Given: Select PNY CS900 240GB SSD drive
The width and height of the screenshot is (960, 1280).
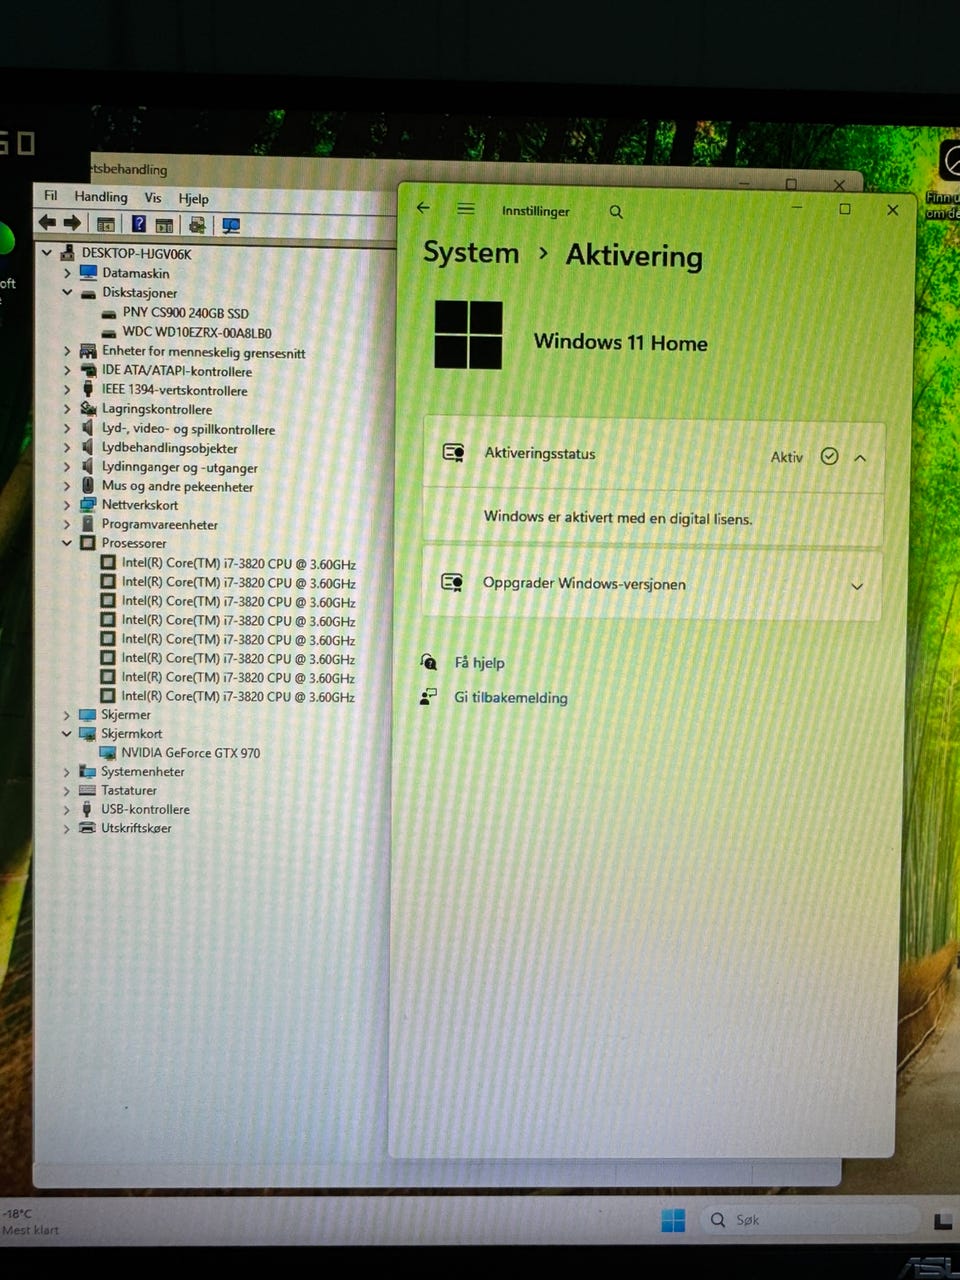Looking at the screenshot, I should [186, 312].
